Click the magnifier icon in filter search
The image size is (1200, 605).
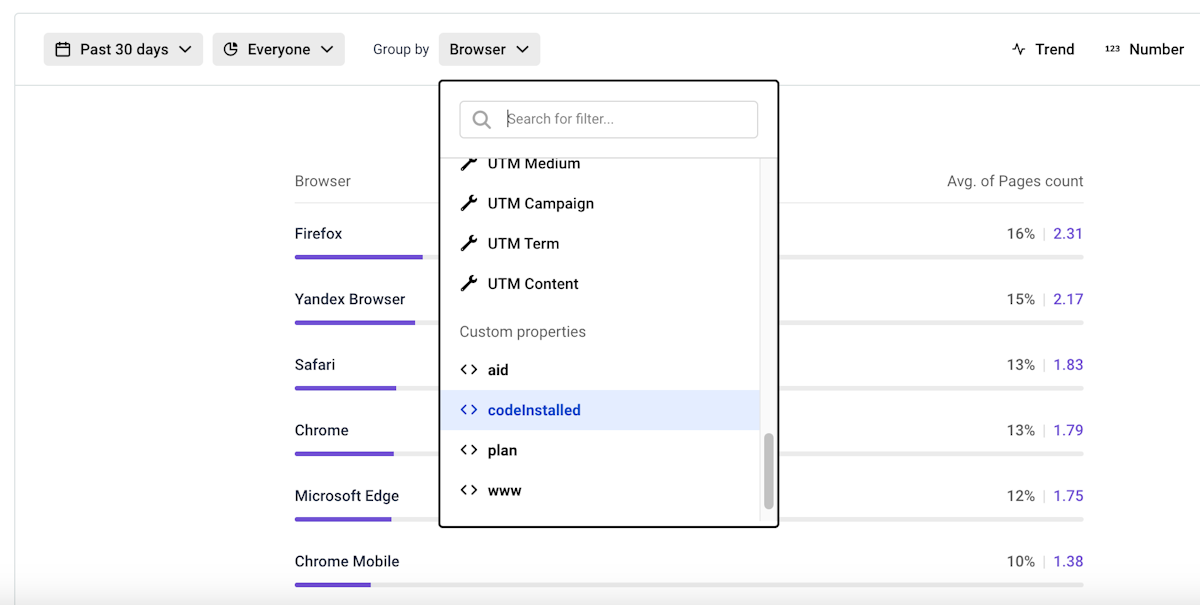(x=482, y=120)
